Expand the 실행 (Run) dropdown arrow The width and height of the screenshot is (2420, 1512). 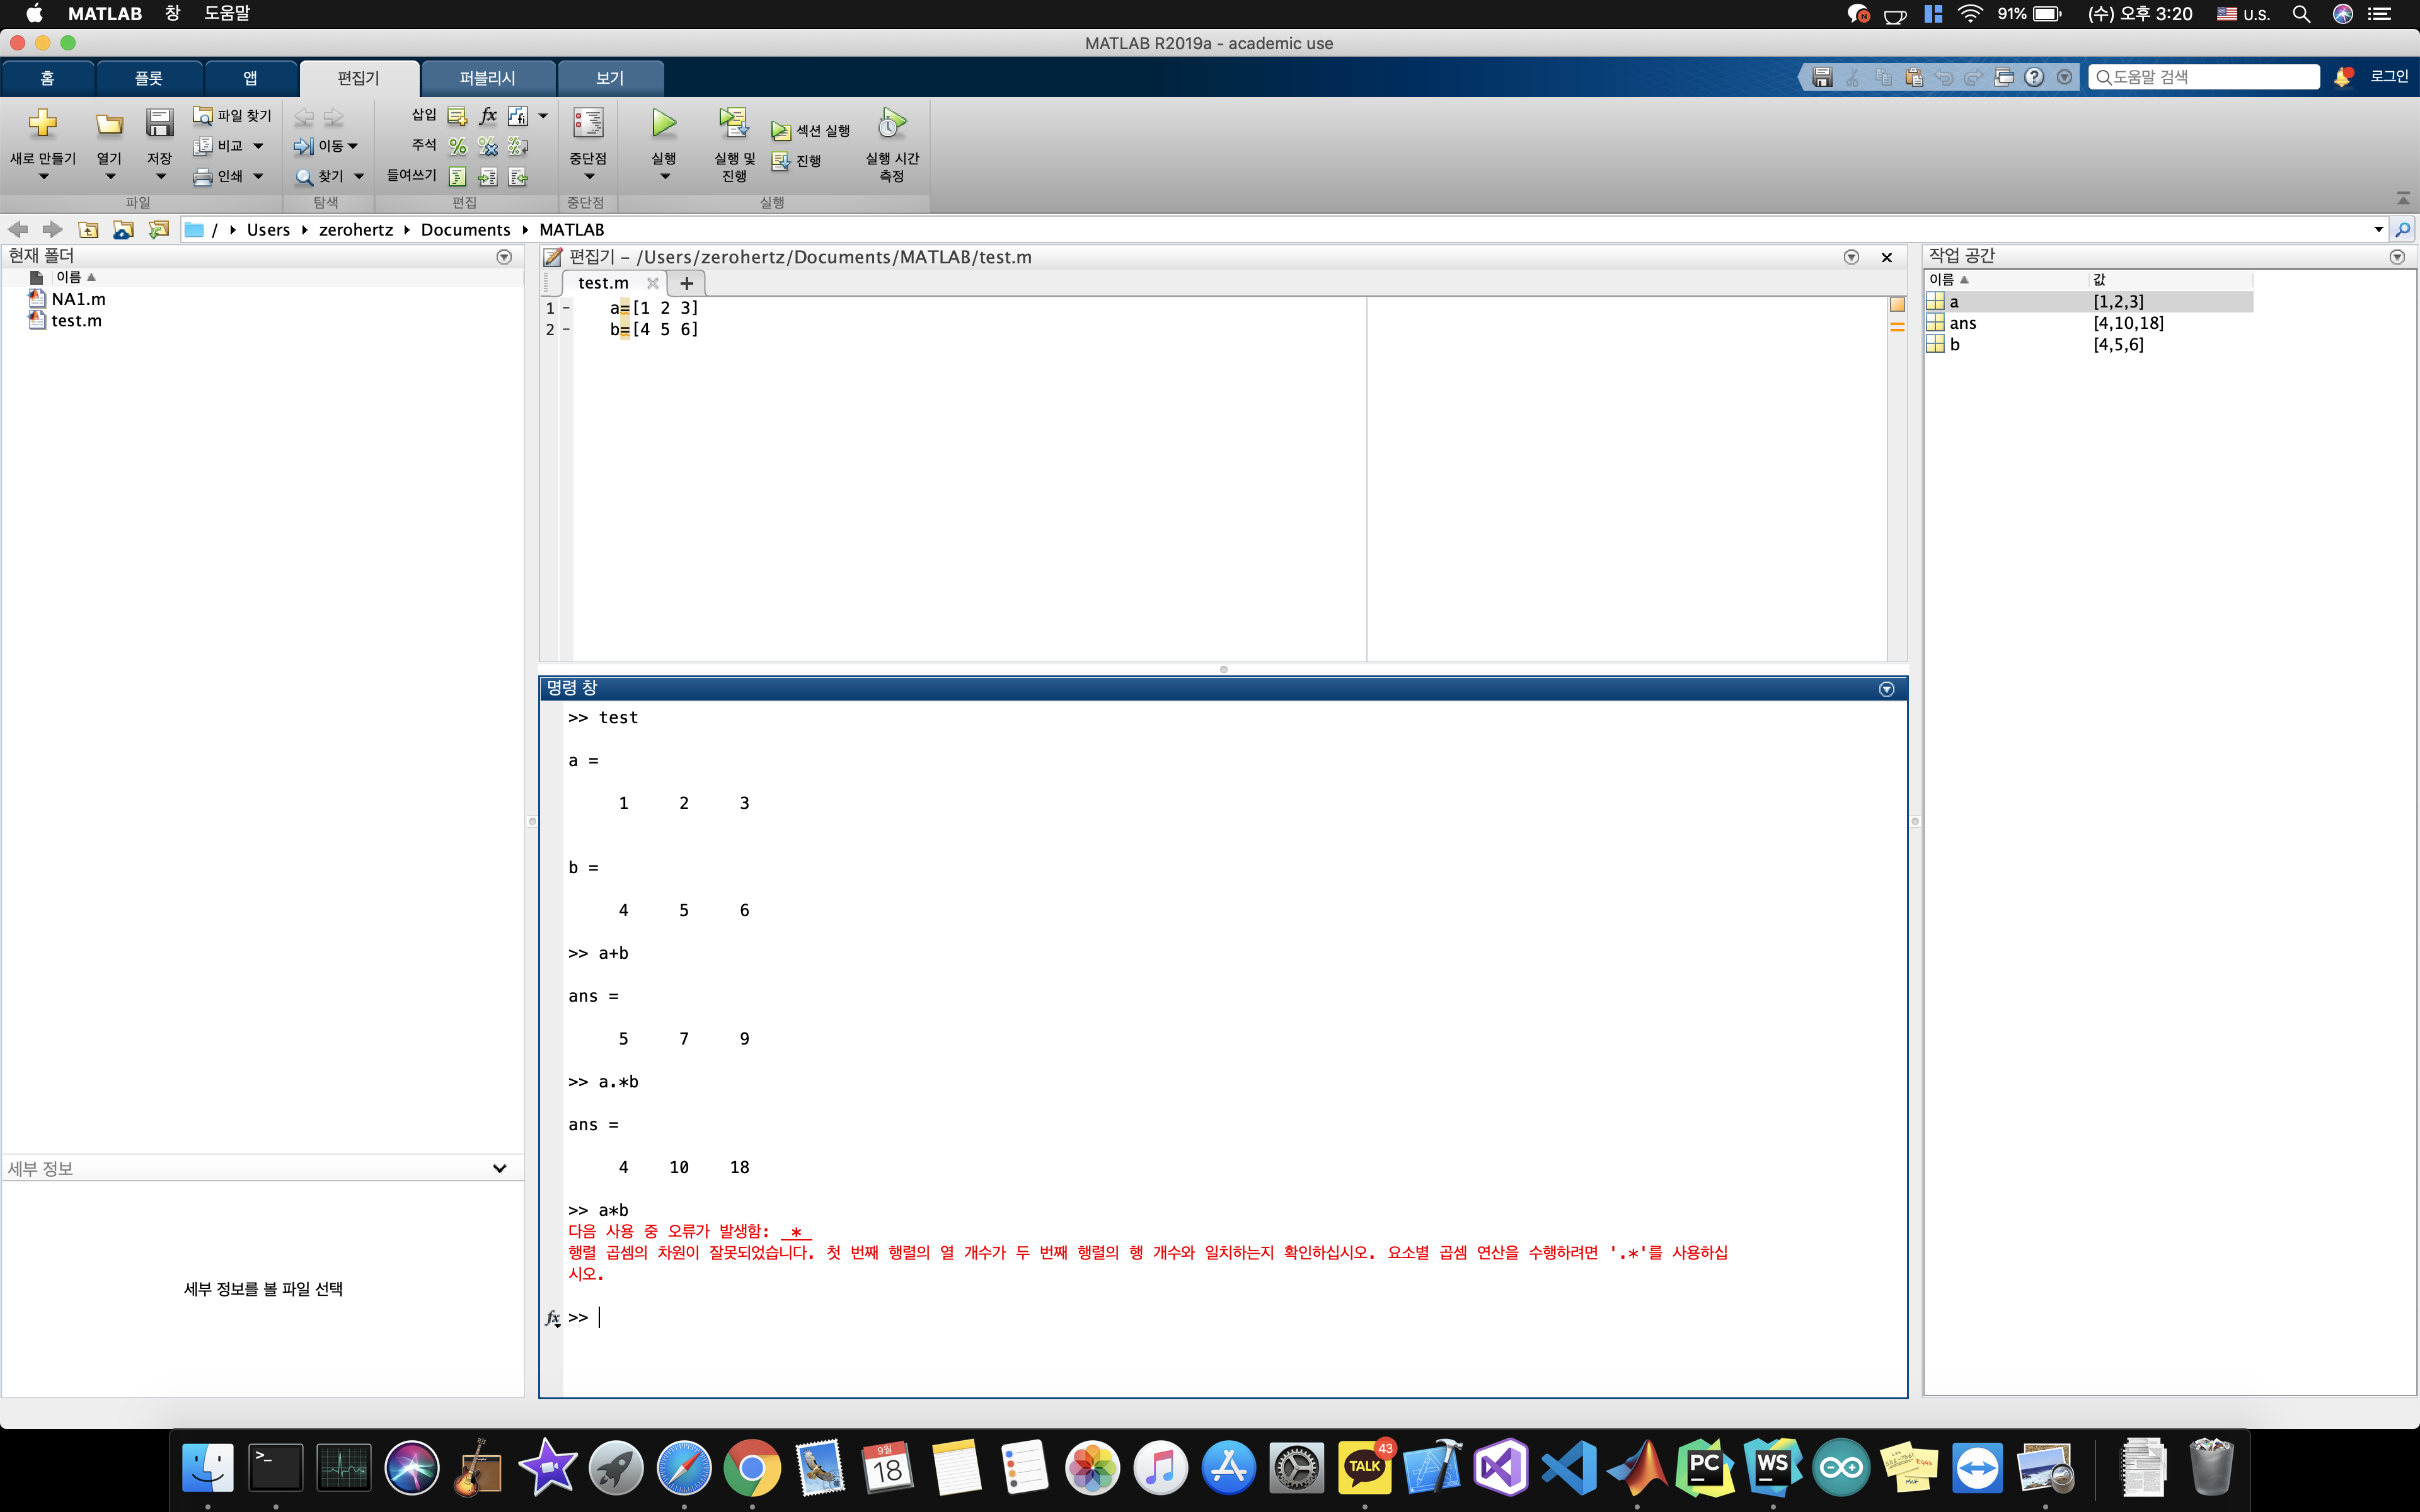664,177
